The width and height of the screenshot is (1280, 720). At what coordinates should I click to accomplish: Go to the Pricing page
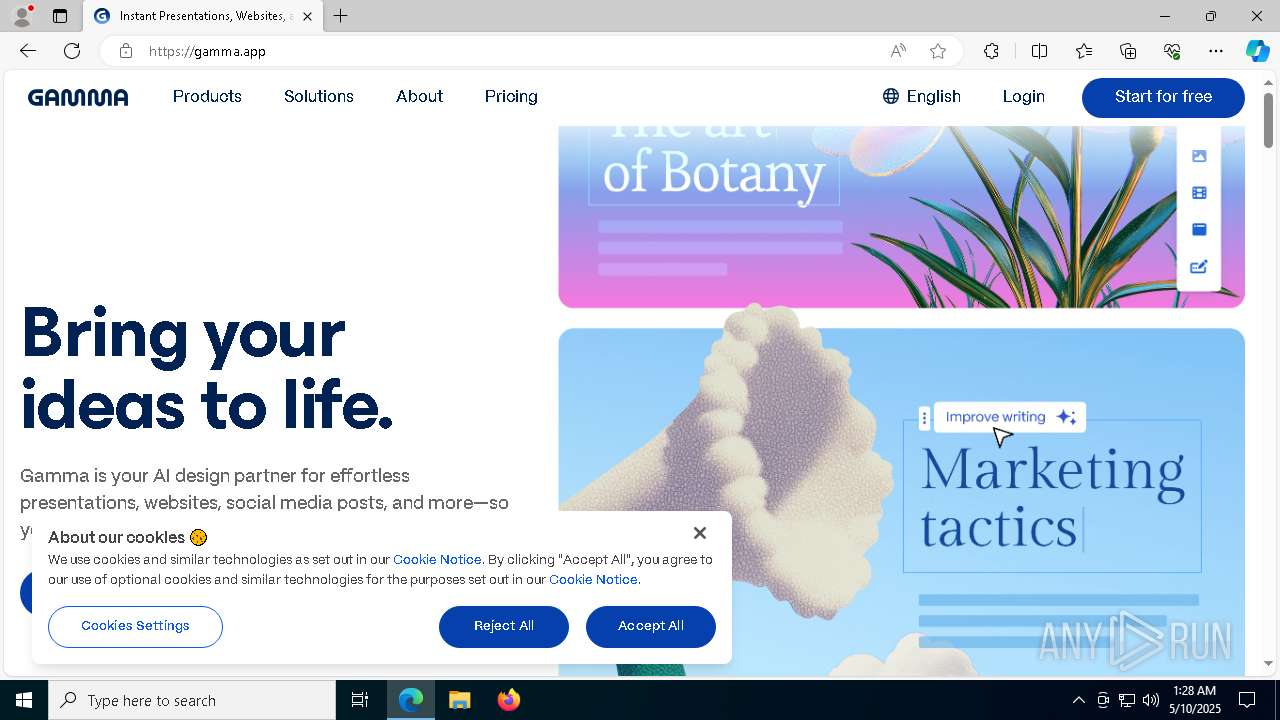click(511, 96)
